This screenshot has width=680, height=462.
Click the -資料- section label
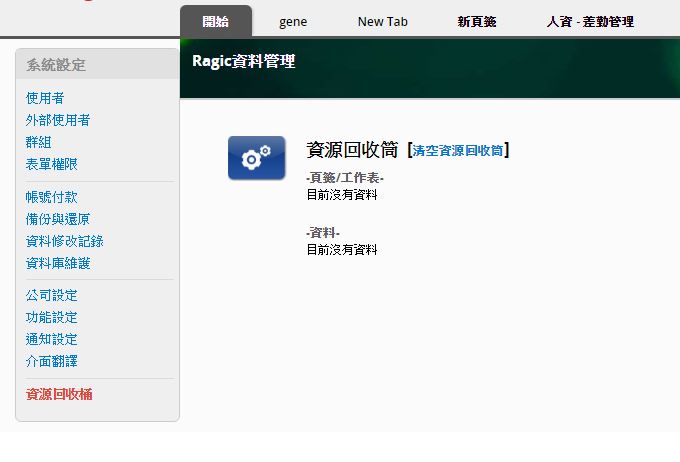pyautogui.click(x=323, y=233)
